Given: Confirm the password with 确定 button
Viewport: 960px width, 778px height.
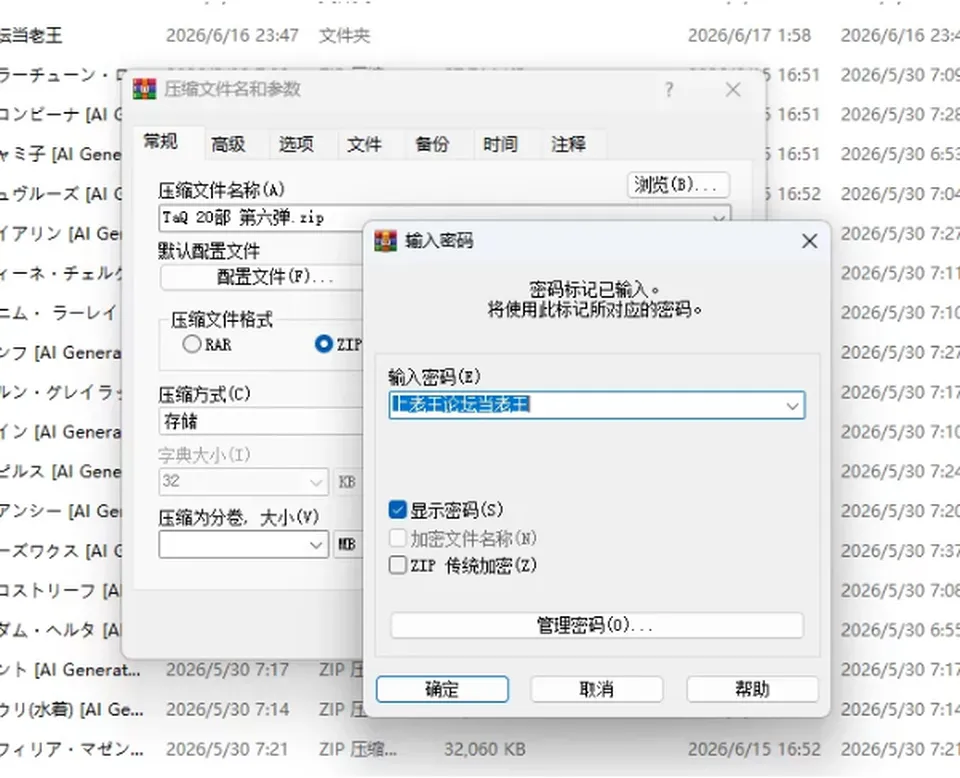Looking at the screenshot, I should [x=442, y=689].
